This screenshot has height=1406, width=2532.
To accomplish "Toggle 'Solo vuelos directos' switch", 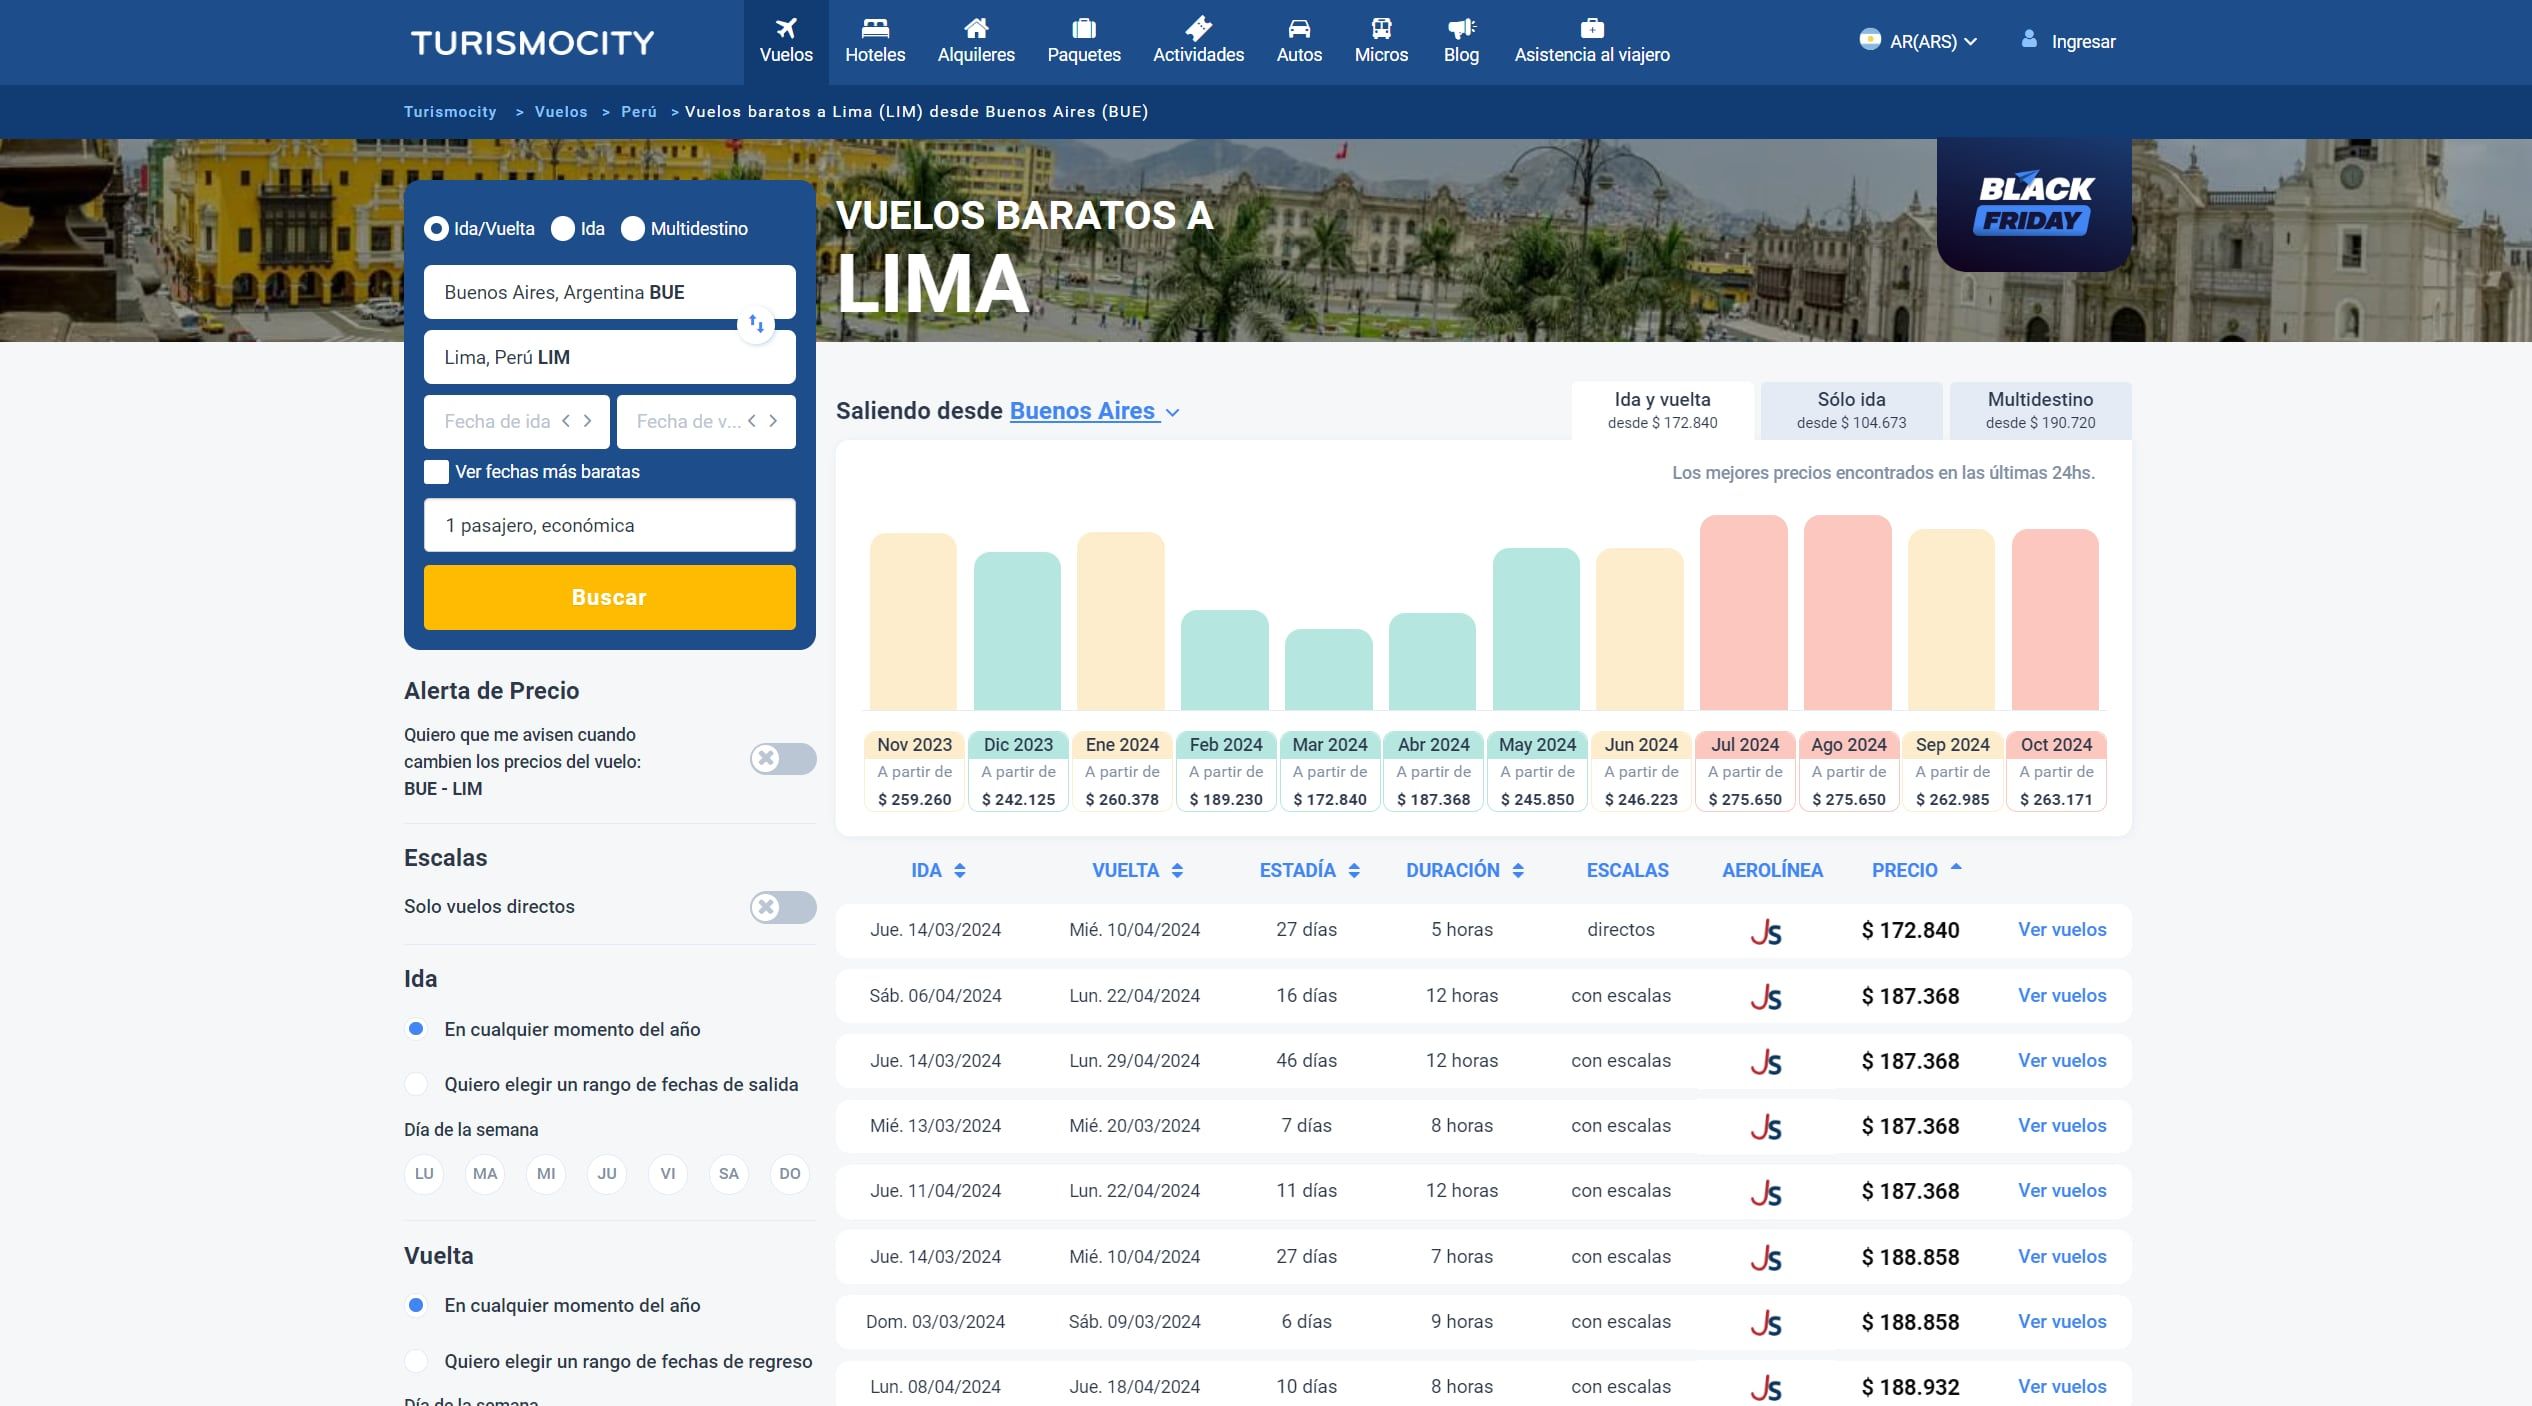I will [783, 907].
